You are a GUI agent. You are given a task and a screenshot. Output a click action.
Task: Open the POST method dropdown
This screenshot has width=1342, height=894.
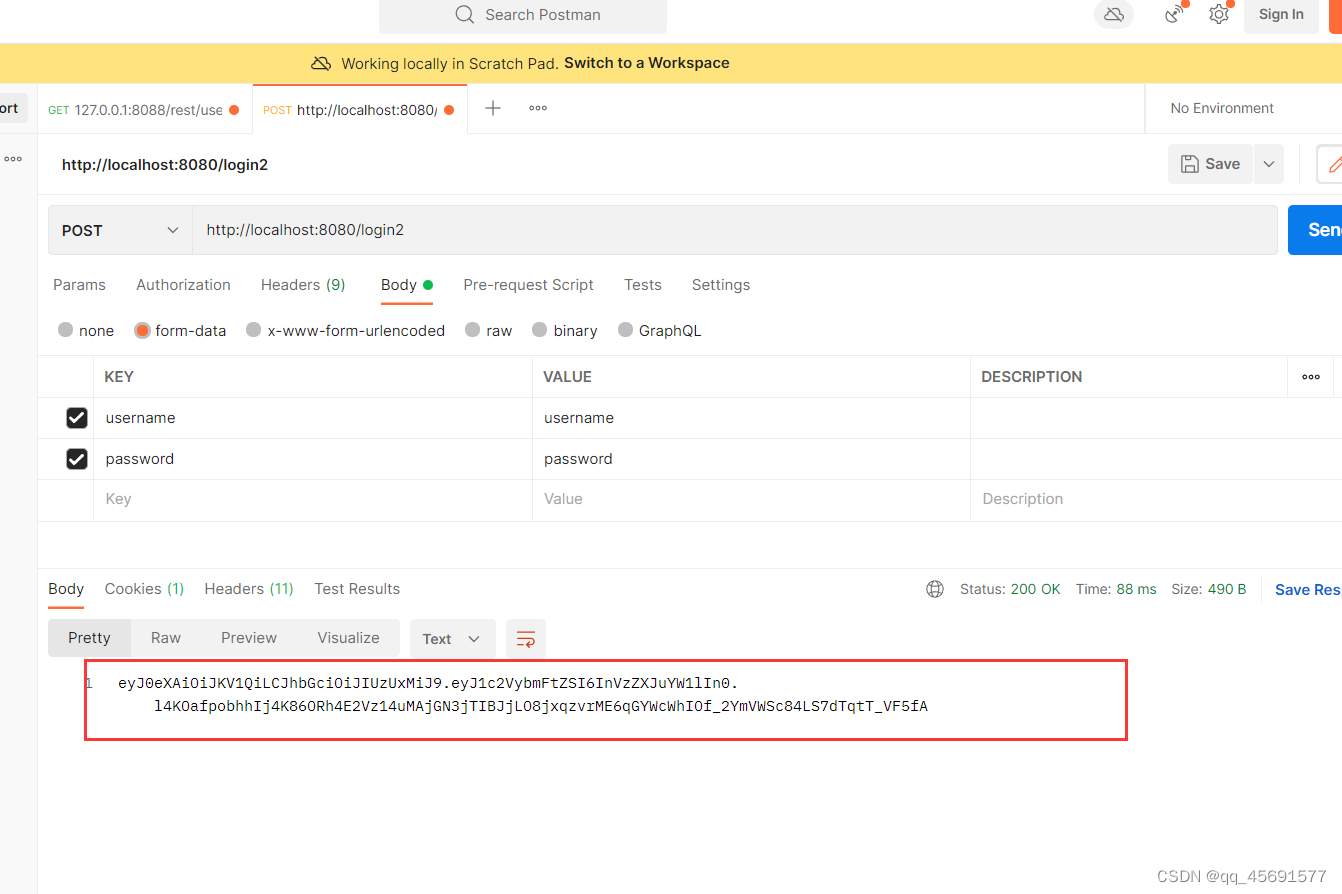click(119, 230)
